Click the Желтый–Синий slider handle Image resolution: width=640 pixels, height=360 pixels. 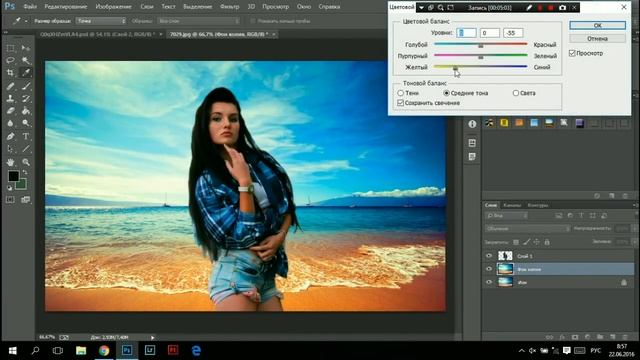tap(456, 68)
